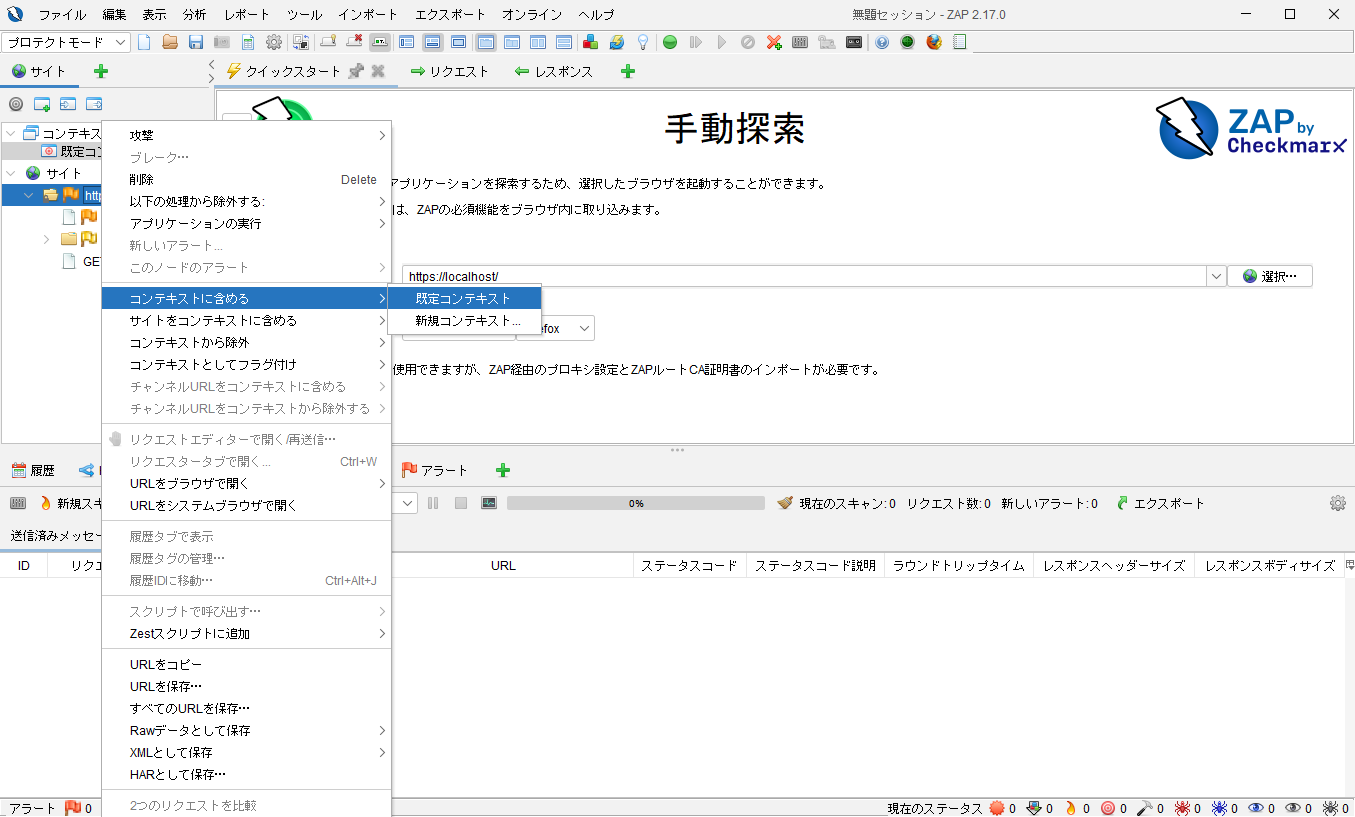
Task: Select 既定コンテキスト in the submenu
Action: pyautogui.click(x=464, y=298)
